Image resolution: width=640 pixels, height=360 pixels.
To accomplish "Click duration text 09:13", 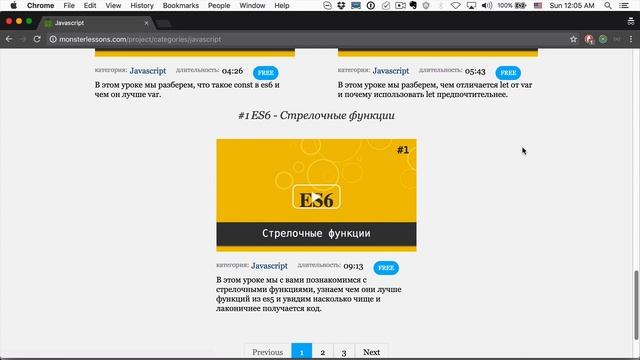I will (353, 267).
